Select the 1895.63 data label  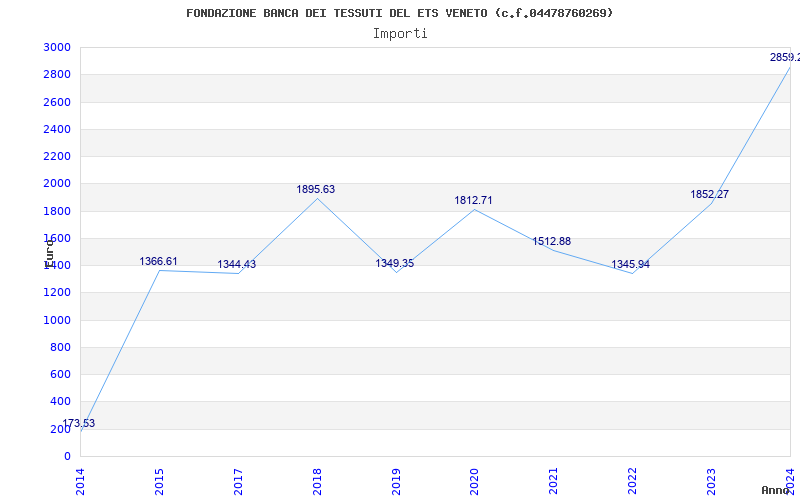click(x=316, y=189)
